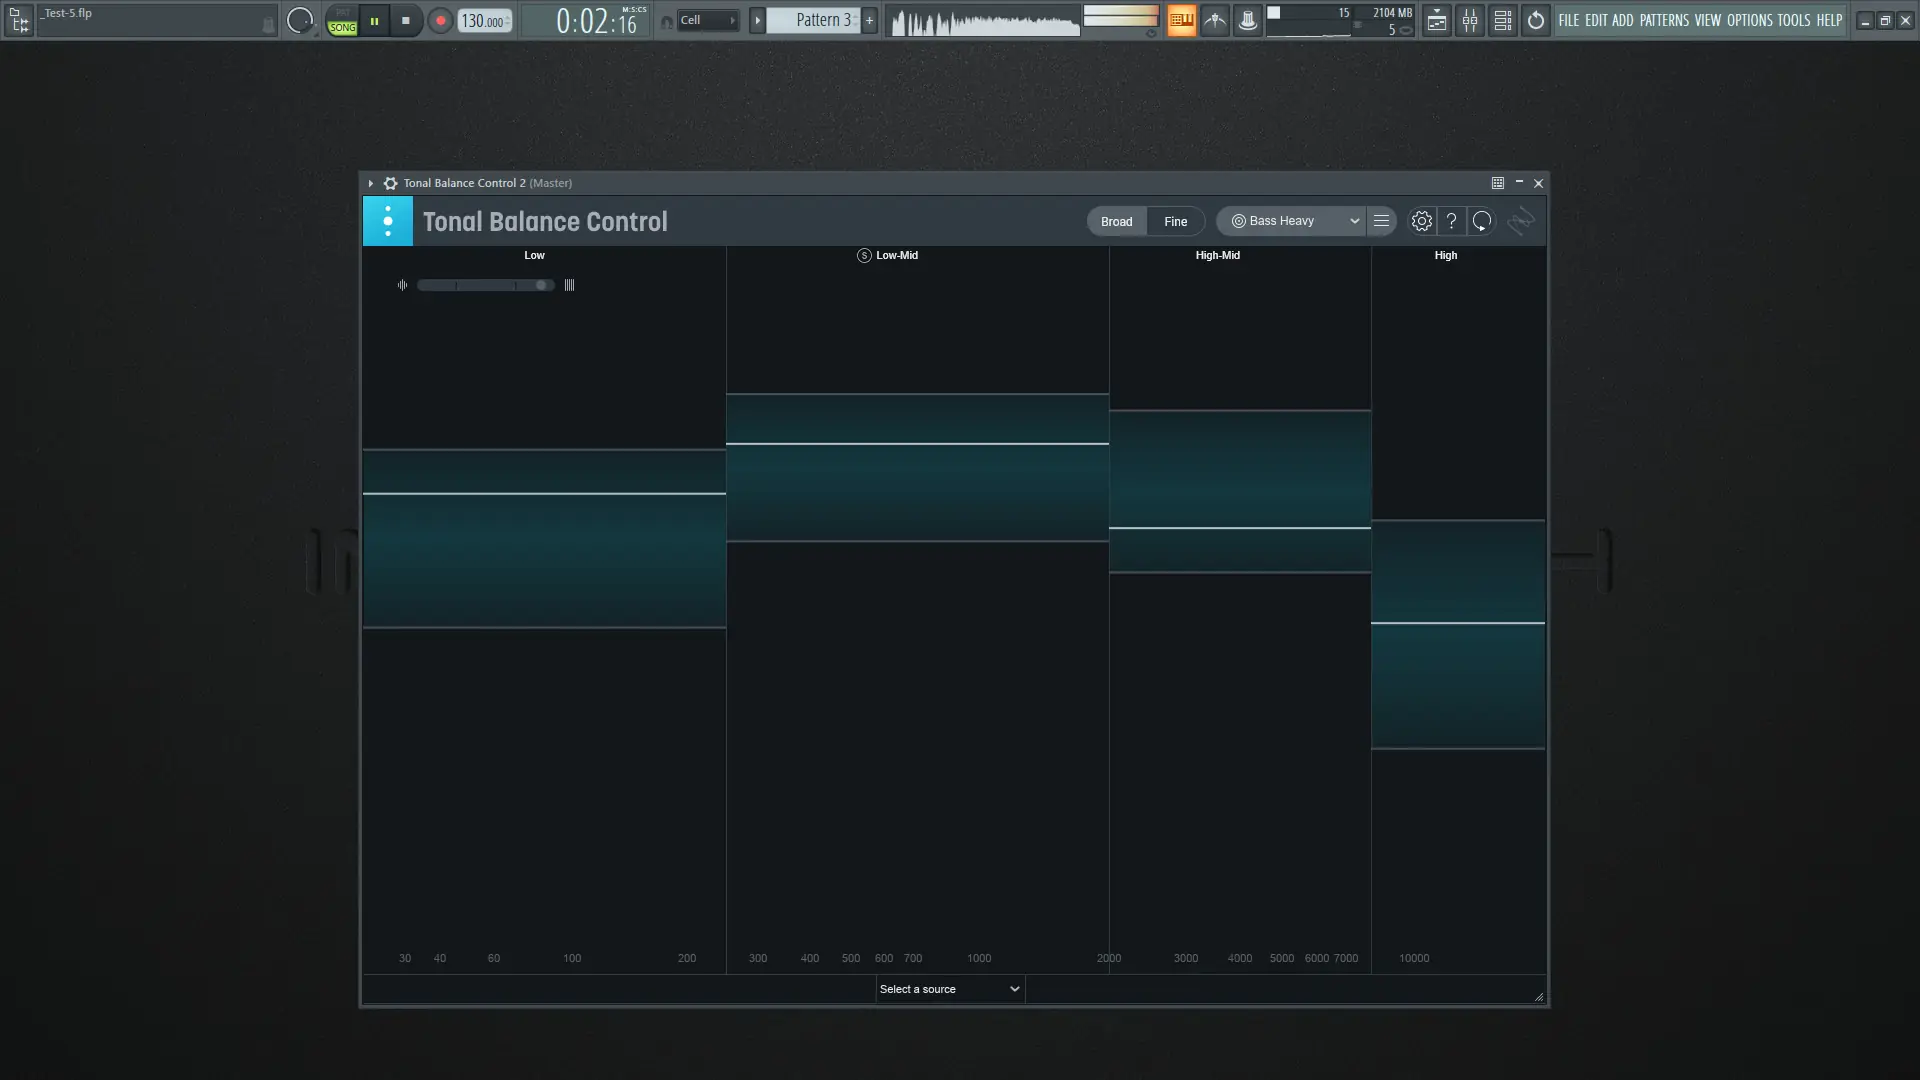
Task: Switch tonal target view to Fine
Action: pyautogui.click(x=1175, y=221)
